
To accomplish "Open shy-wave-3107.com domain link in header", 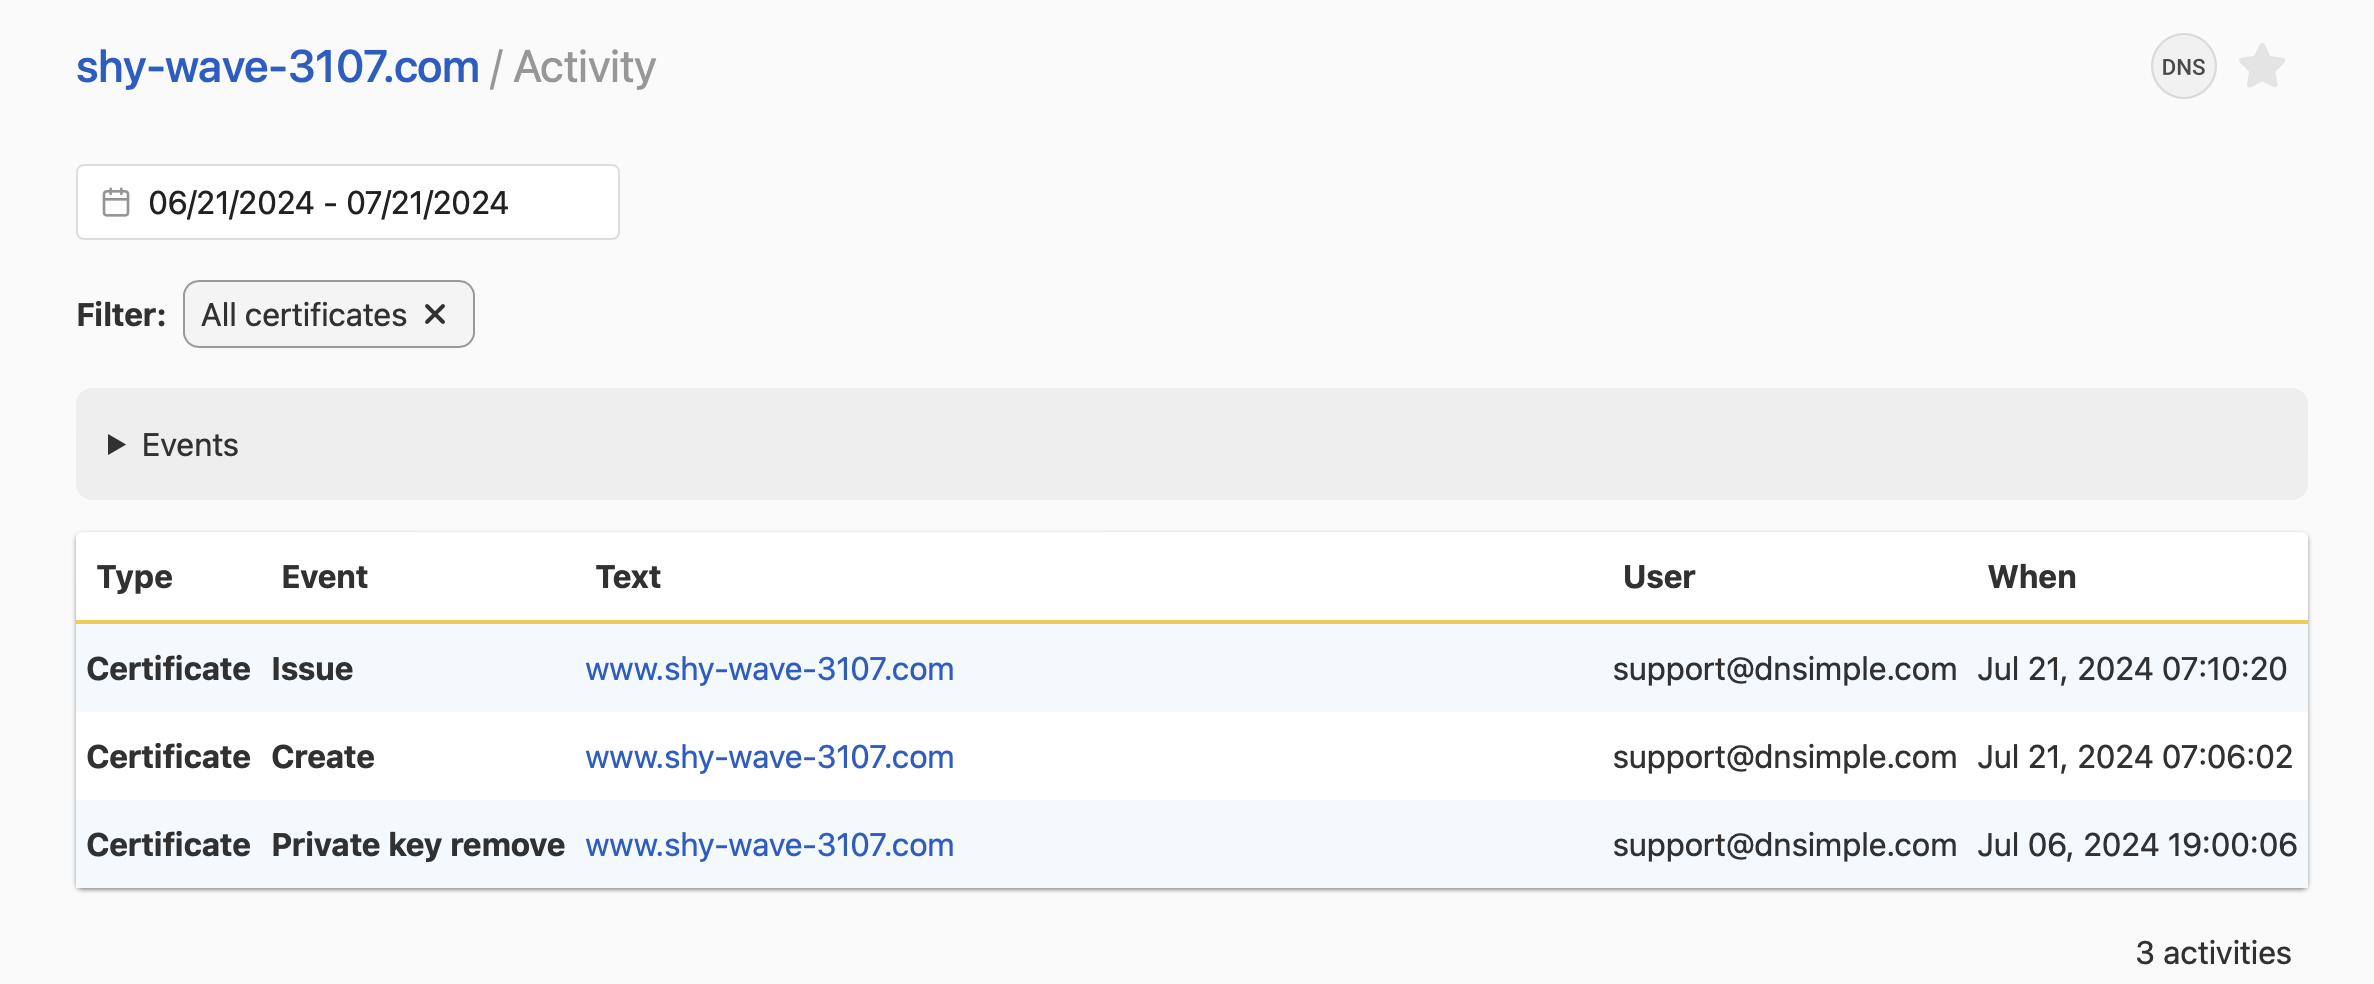I will coord(278,67).
